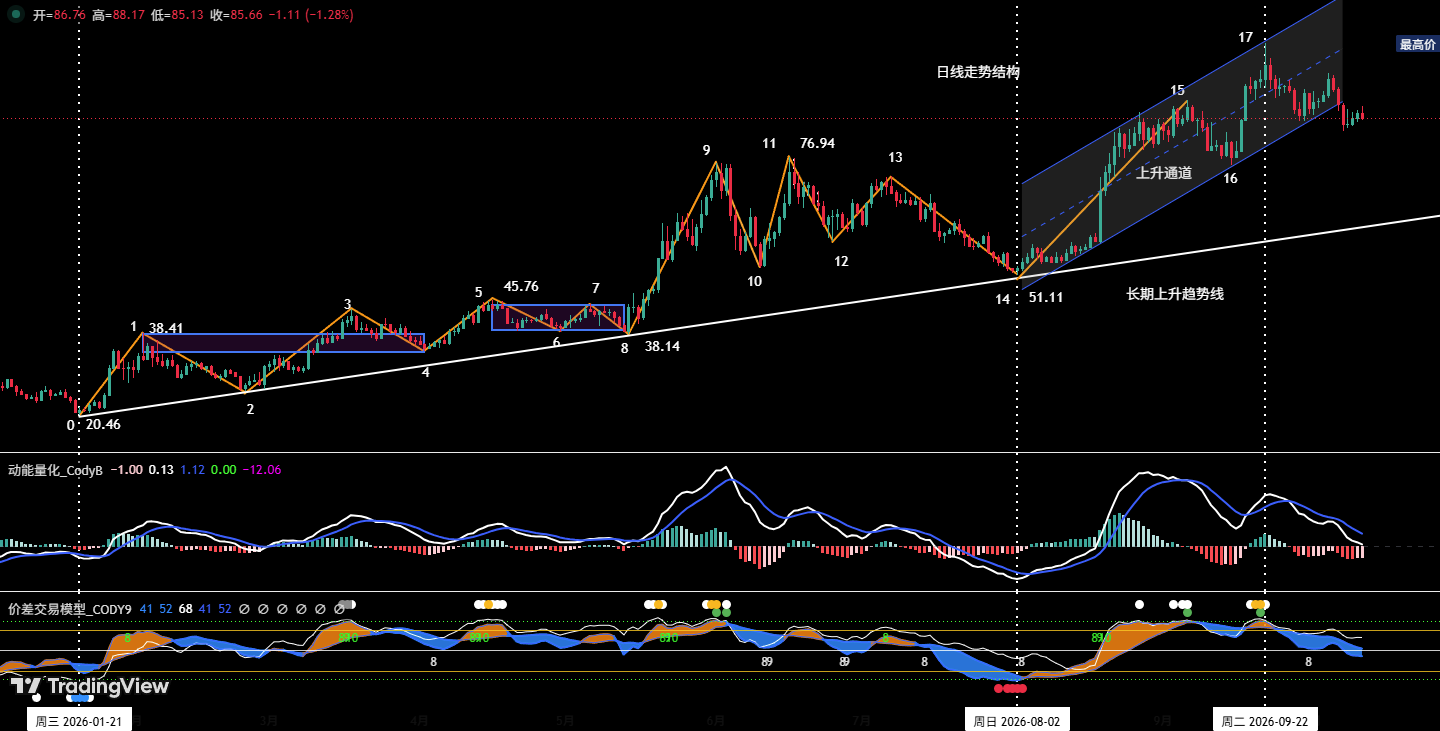
Task: Select the 动能量化_CodyB indicator title
Action: [x=55, y=470]
